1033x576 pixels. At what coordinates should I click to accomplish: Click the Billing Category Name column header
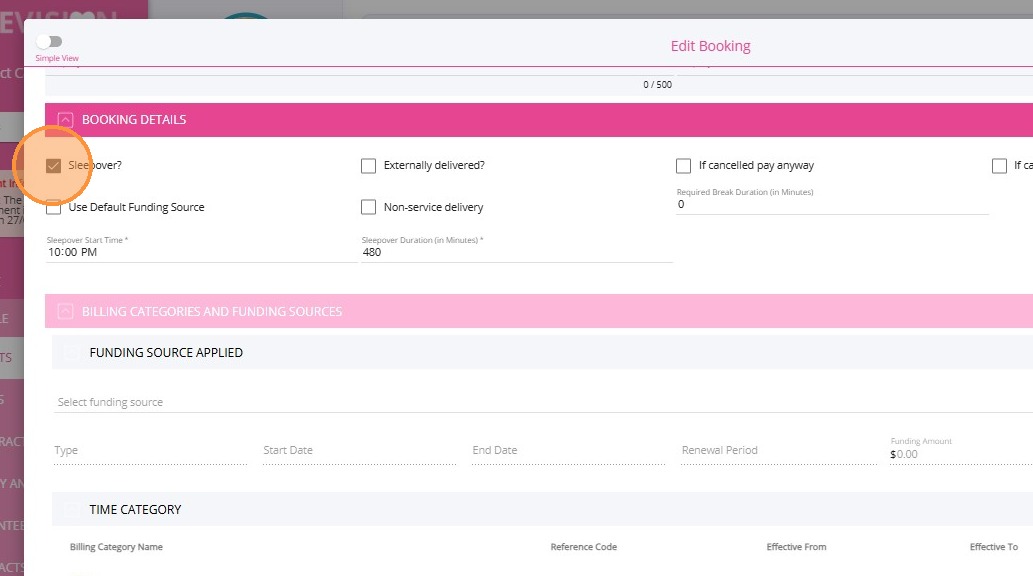click(116, 548)
